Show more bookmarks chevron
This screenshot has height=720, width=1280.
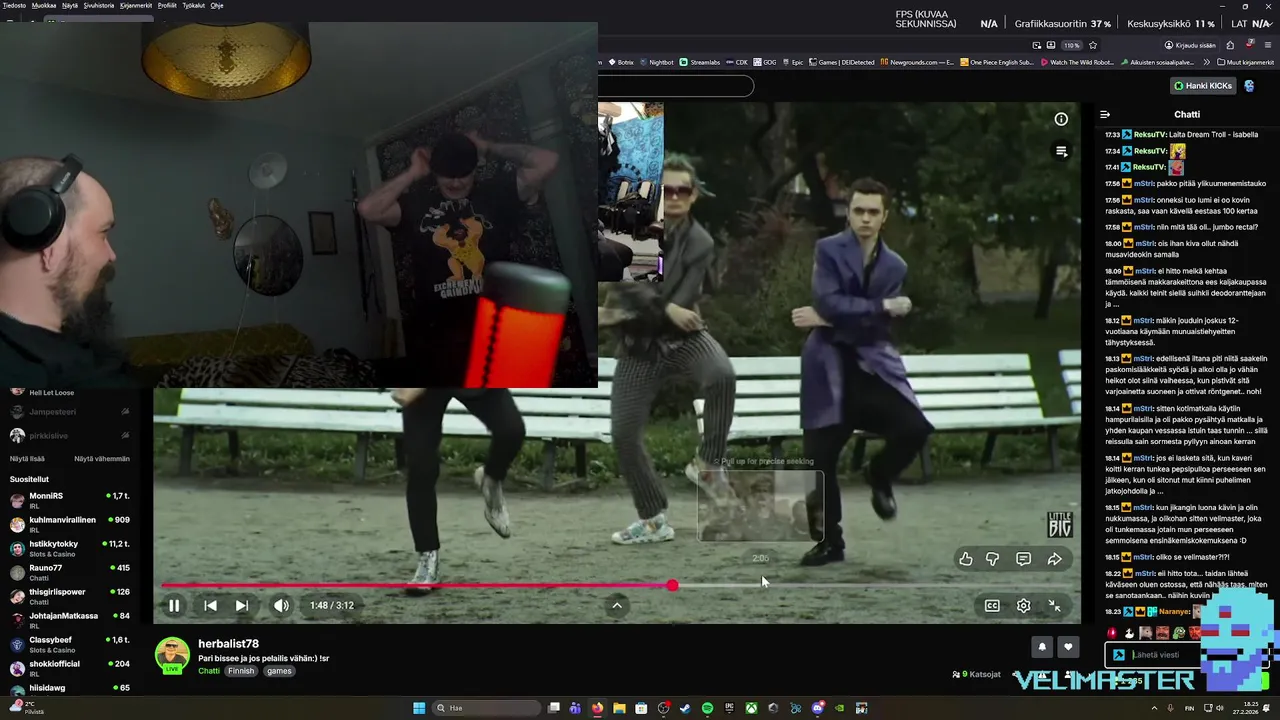point(1207,62)
